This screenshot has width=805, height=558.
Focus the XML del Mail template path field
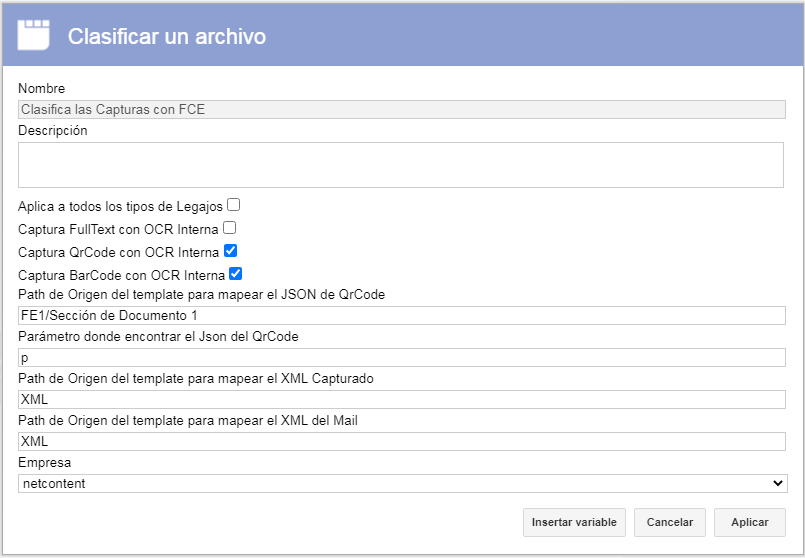[401, 441]
